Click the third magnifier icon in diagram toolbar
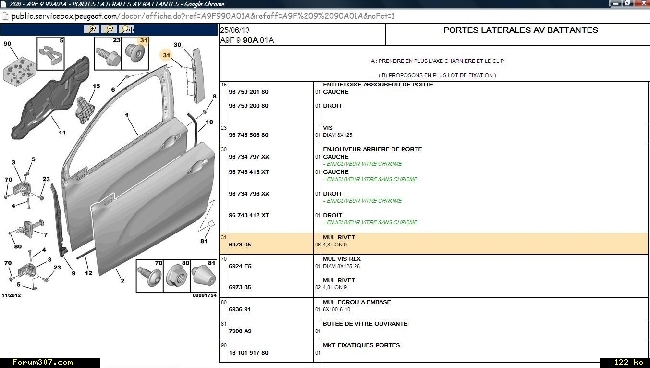 [x=126, y=29]
